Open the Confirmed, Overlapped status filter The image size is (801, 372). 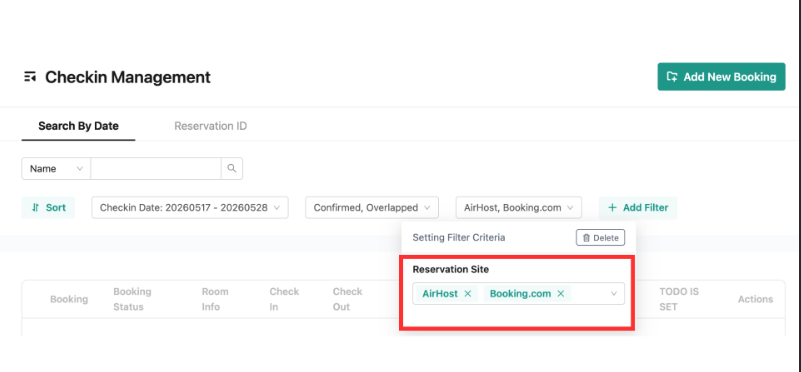[x=372, y=207]
